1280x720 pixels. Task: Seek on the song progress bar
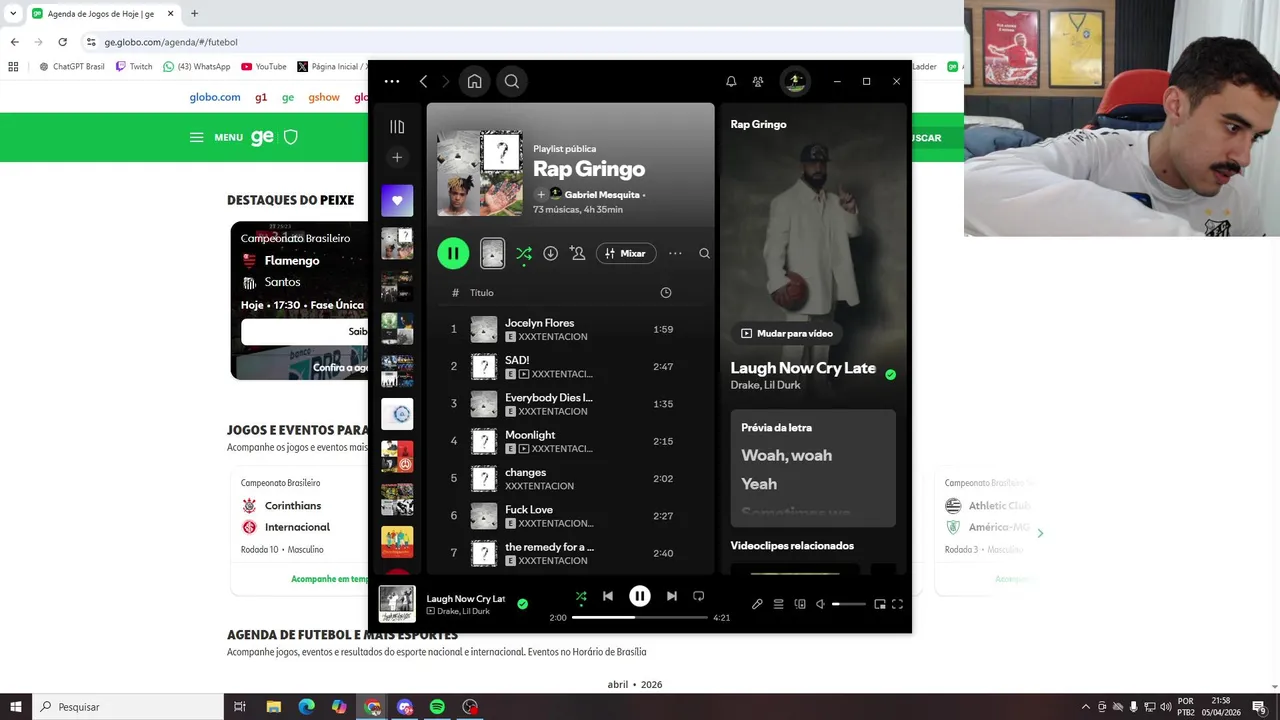(639, 617)
